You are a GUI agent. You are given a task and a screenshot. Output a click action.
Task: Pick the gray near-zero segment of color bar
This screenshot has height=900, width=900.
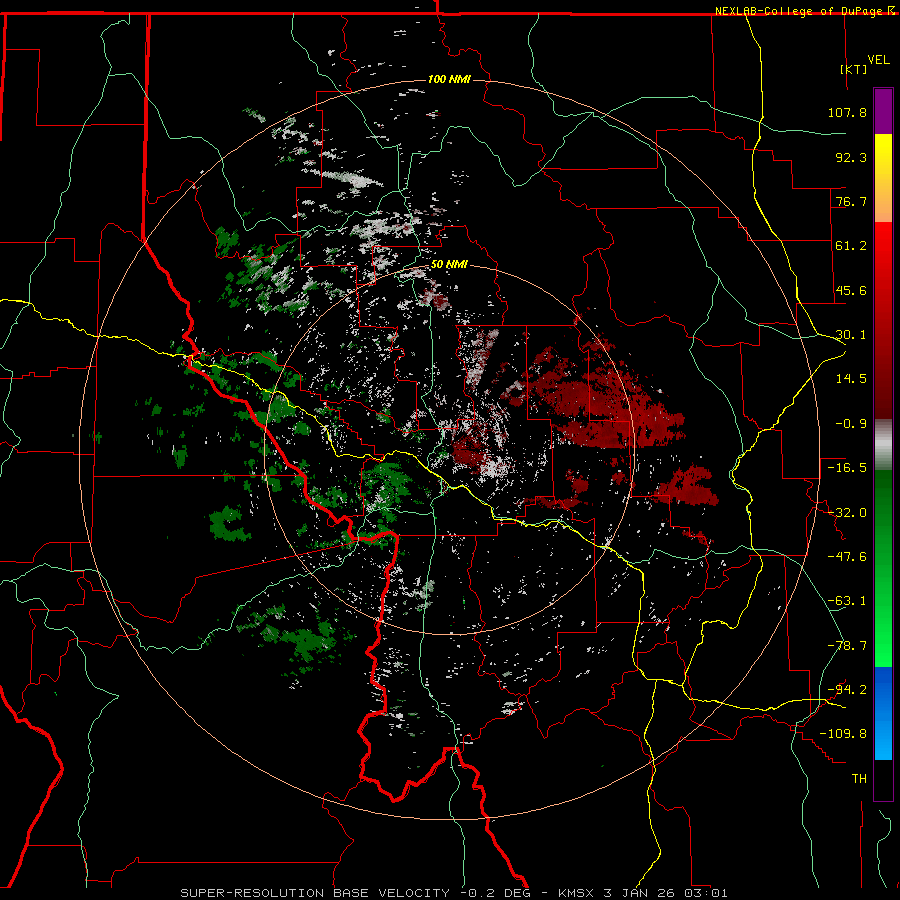(x=883, y=445)
